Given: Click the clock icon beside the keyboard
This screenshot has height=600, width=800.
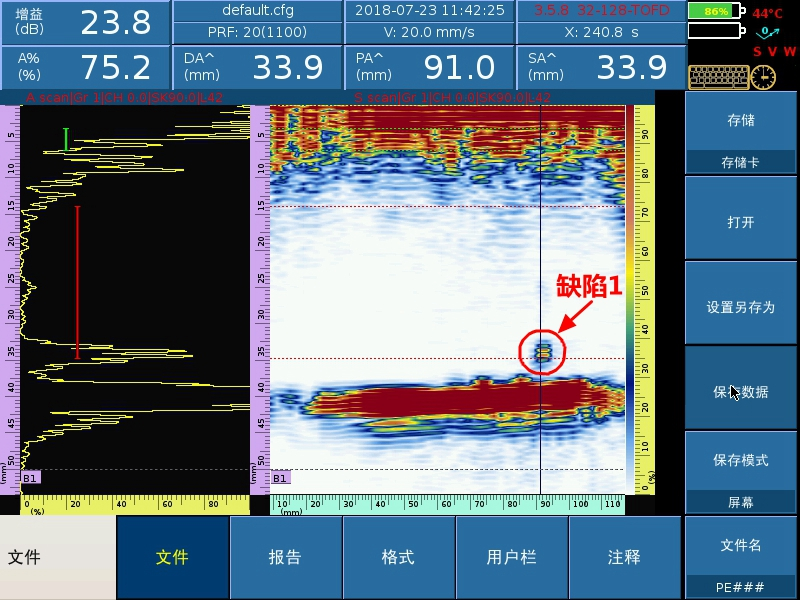Looking at the screenshot, I should (764, 76).
